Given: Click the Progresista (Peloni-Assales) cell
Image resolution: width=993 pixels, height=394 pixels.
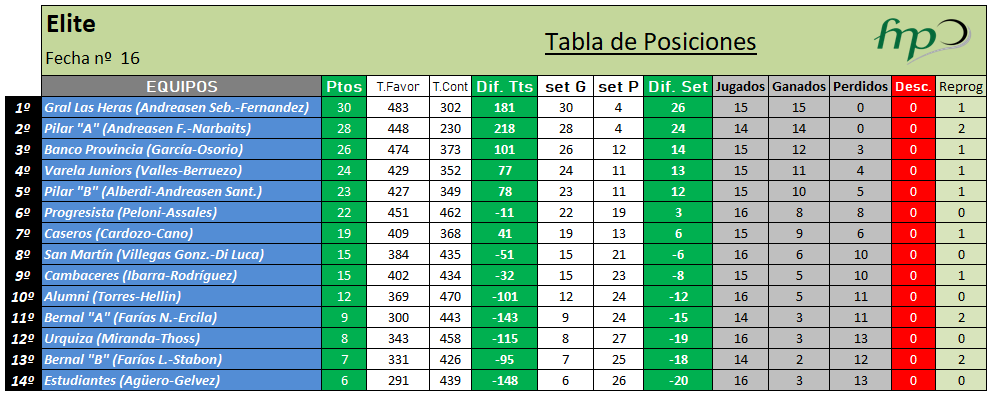Looking at the screenshot, I should point(182,212).
